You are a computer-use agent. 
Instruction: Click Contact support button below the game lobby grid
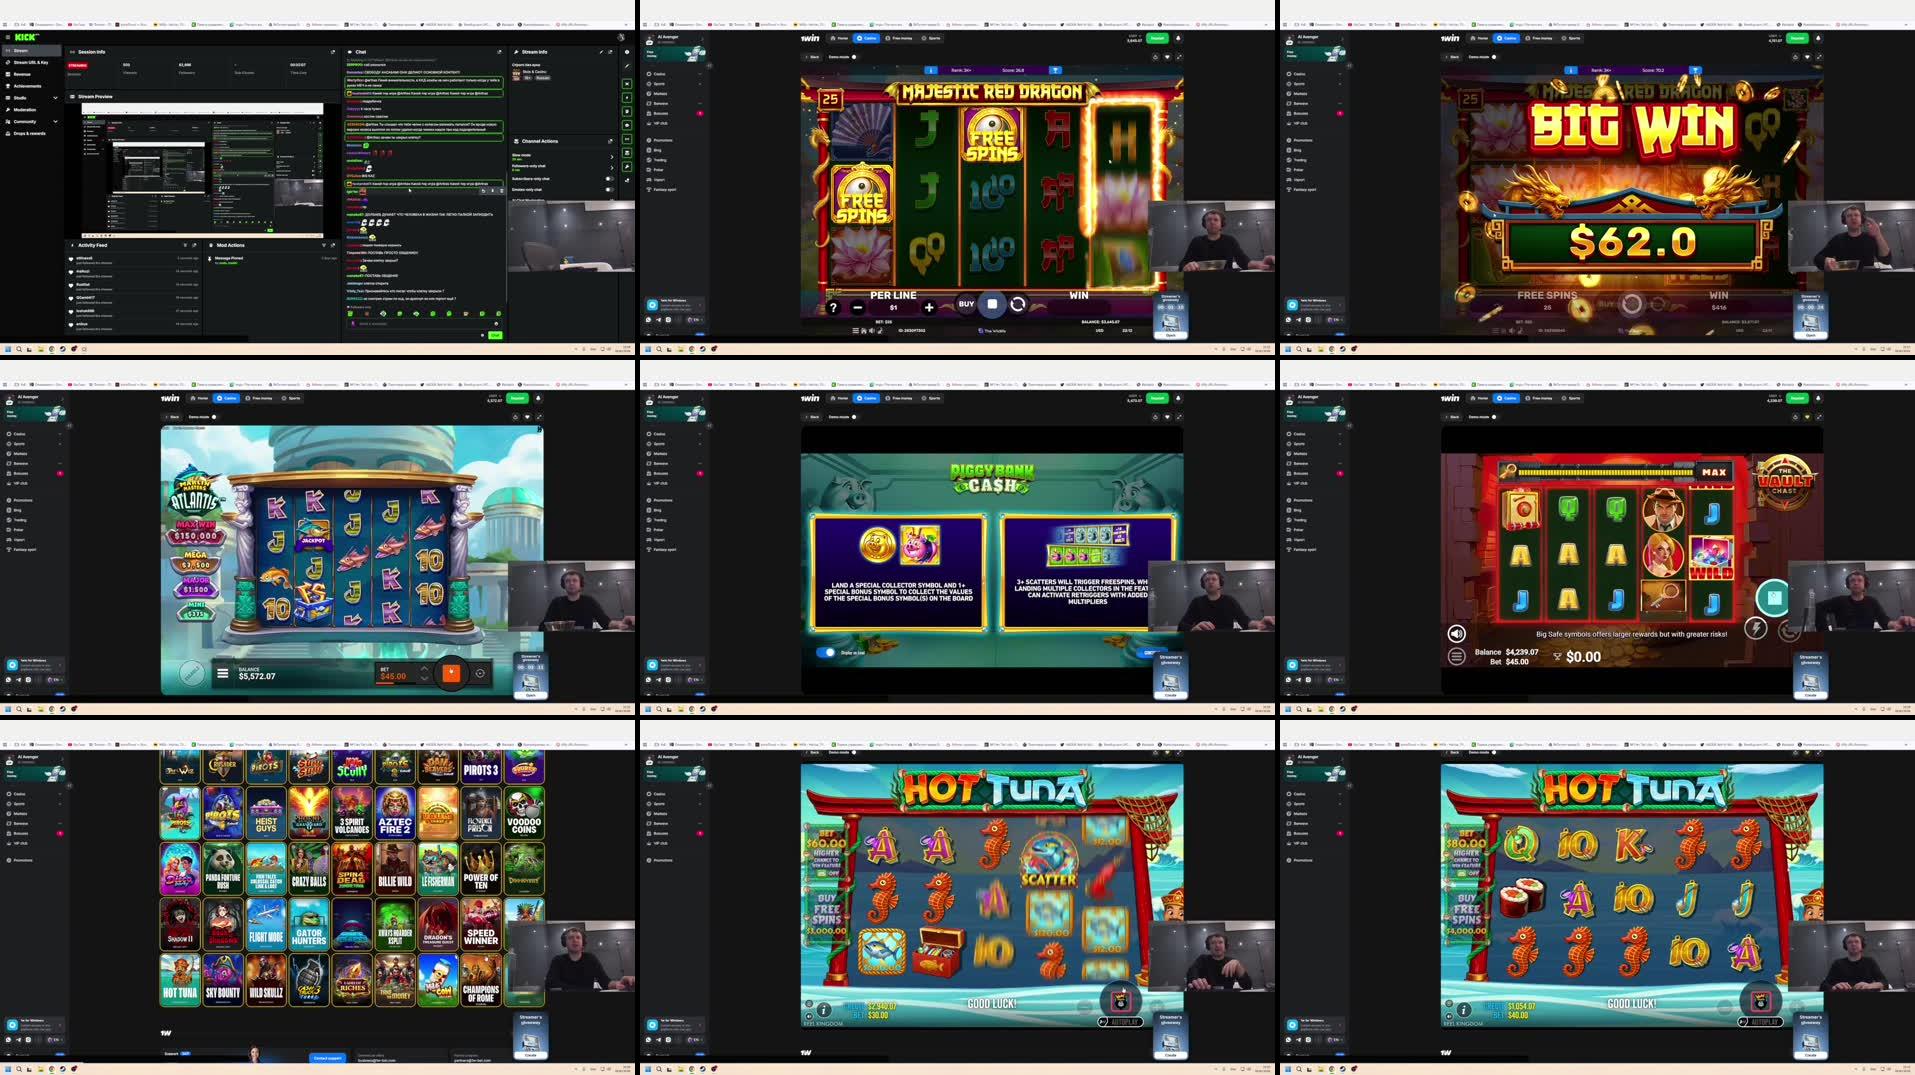327,1058
